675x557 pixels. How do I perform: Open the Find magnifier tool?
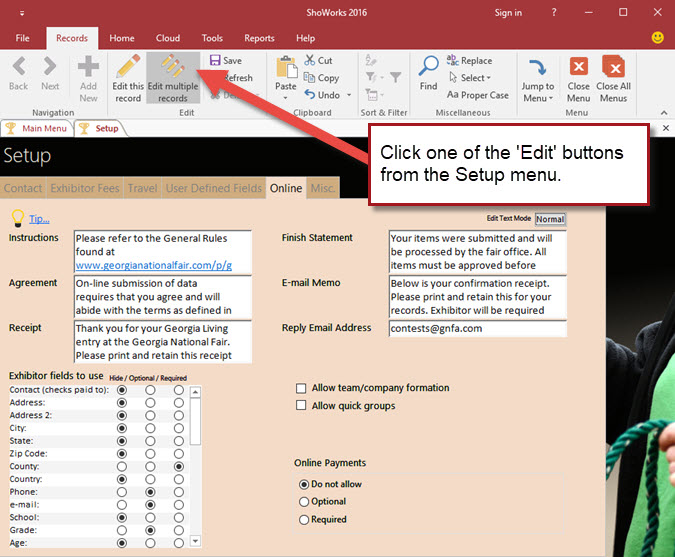[428, 68]
